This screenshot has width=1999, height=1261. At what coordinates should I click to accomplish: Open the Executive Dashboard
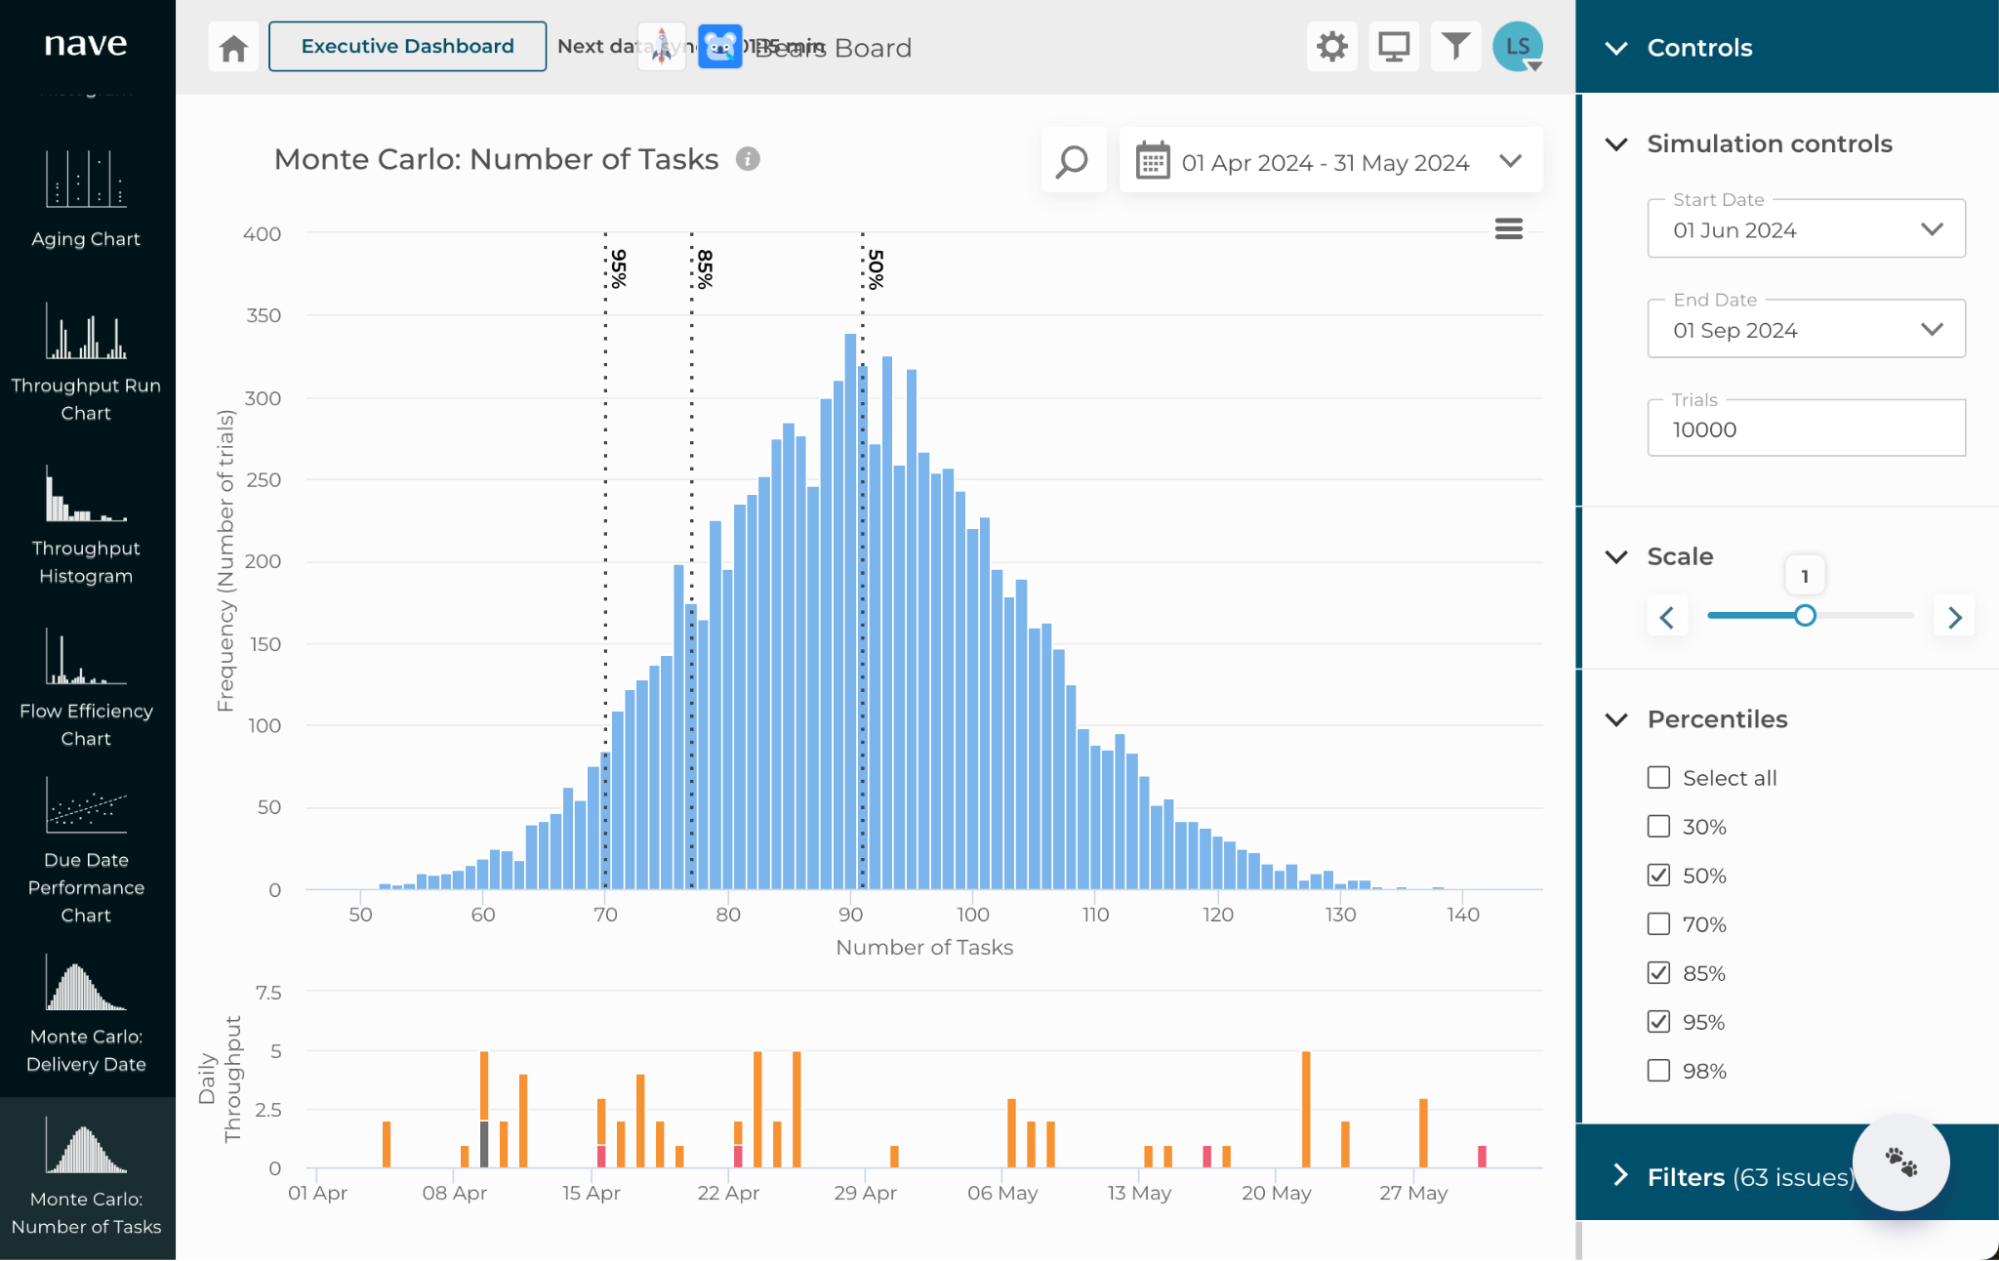click(x=407, y=46)
